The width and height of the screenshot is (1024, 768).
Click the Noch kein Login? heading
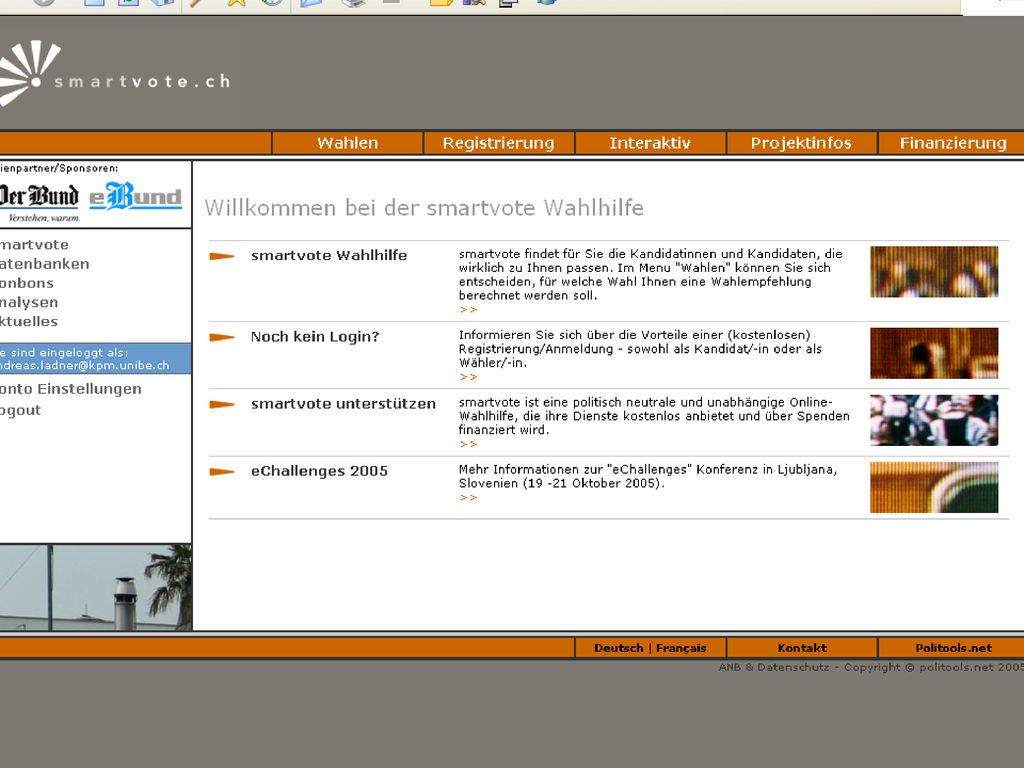click(315, 337)
